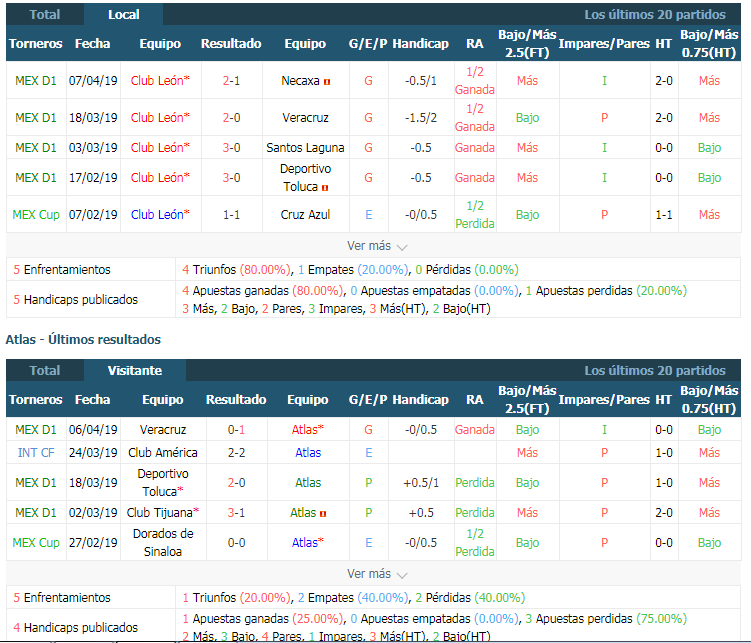Switch to the Total tab in Club León table

coord(45,14)
